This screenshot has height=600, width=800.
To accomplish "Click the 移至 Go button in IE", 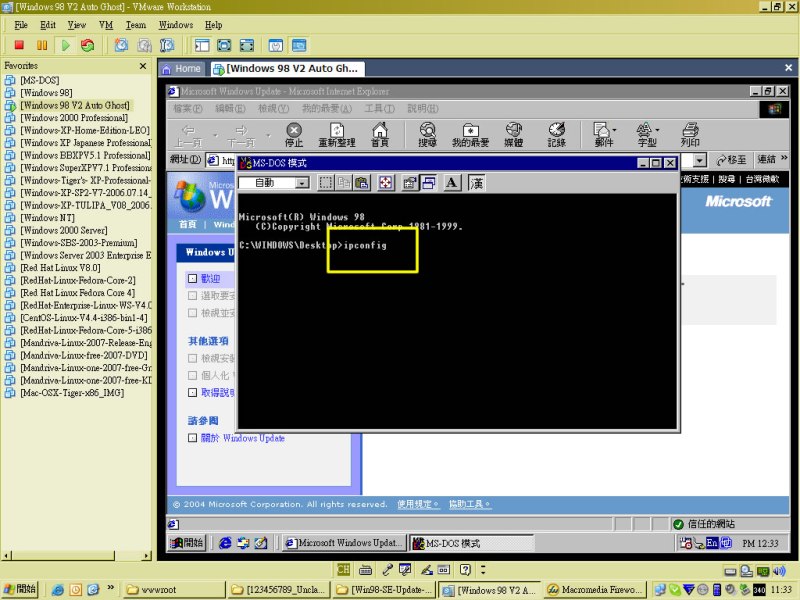I will tap(731, 160).
